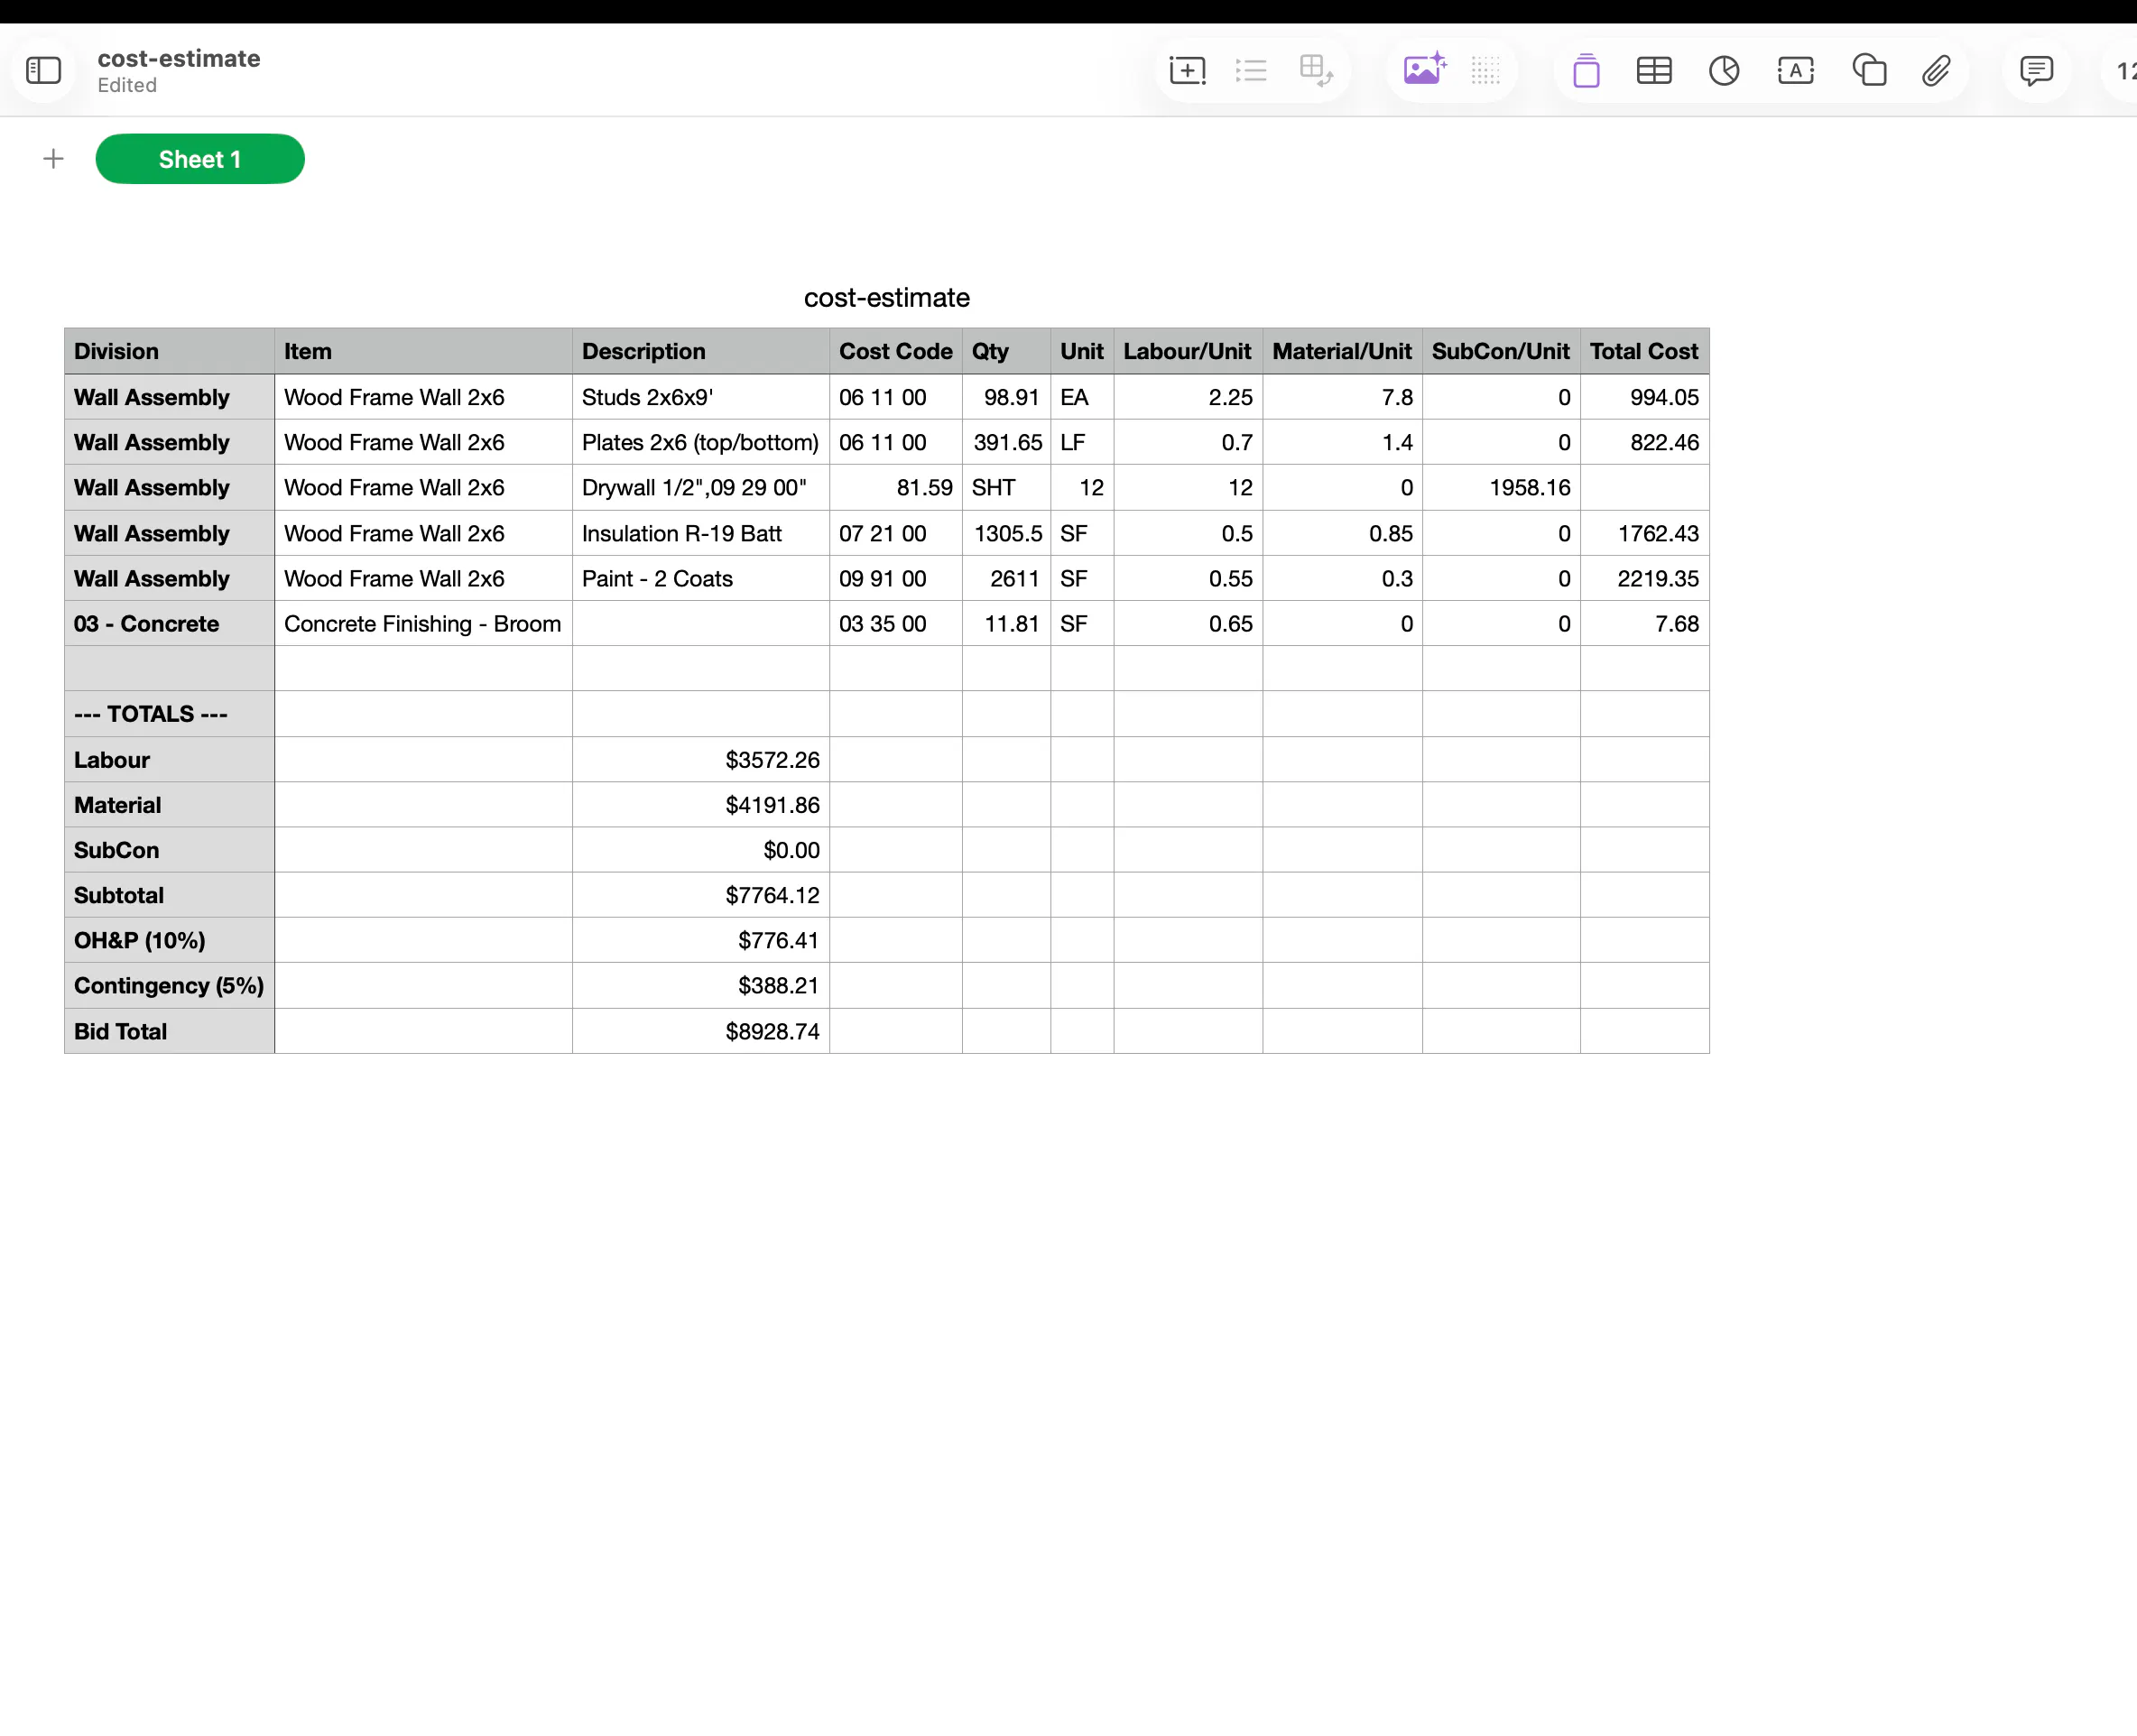This screenshot has height=1736, width=2137.
Task: Click the 2611 quantity cell
Action: [1007, 578]
